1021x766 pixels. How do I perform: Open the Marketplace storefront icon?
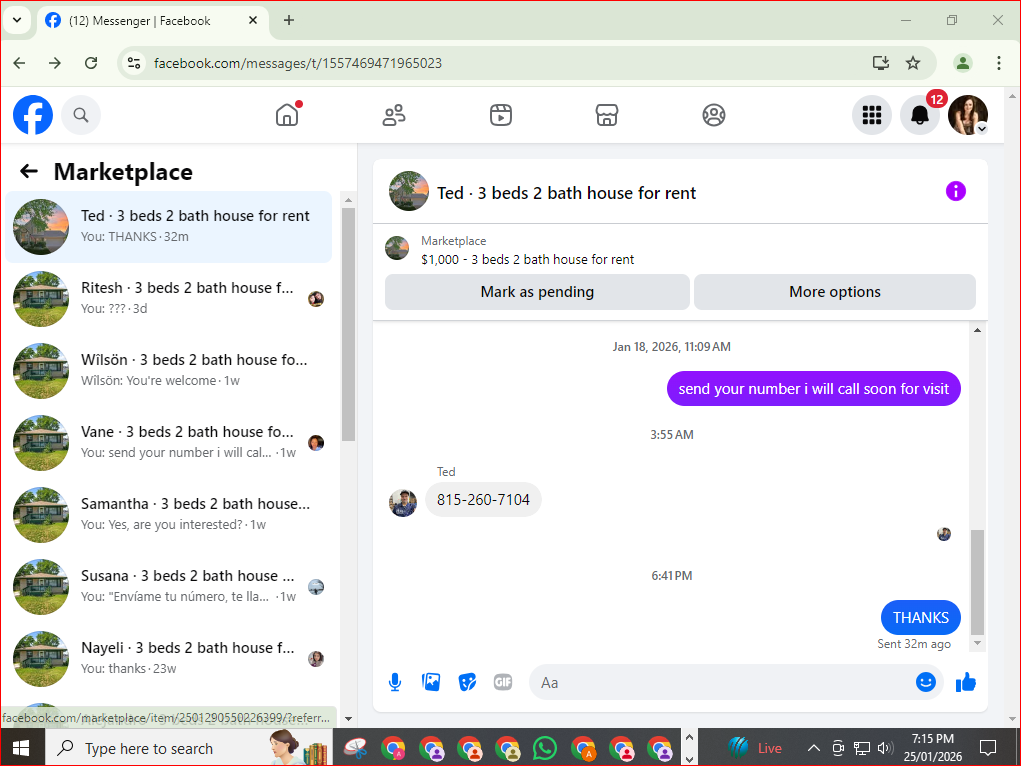[x=607, y=115]
